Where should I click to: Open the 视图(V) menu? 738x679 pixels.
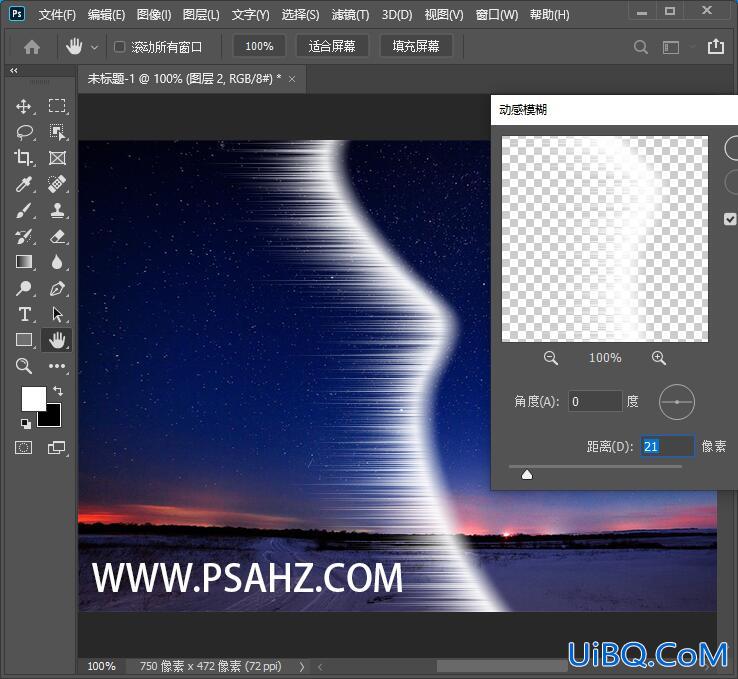(x=444, y=15)
